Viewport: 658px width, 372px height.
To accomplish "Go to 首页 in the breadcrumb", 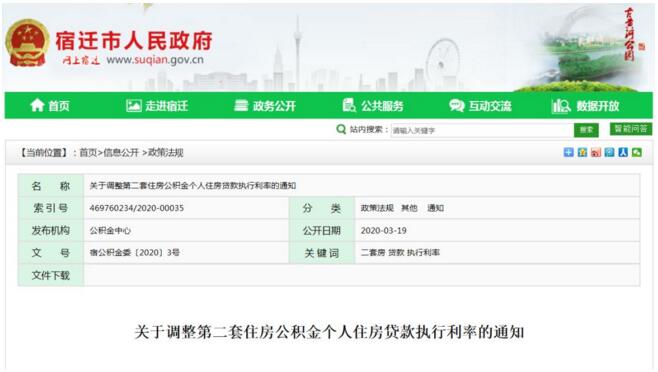I will coord(88,153).
